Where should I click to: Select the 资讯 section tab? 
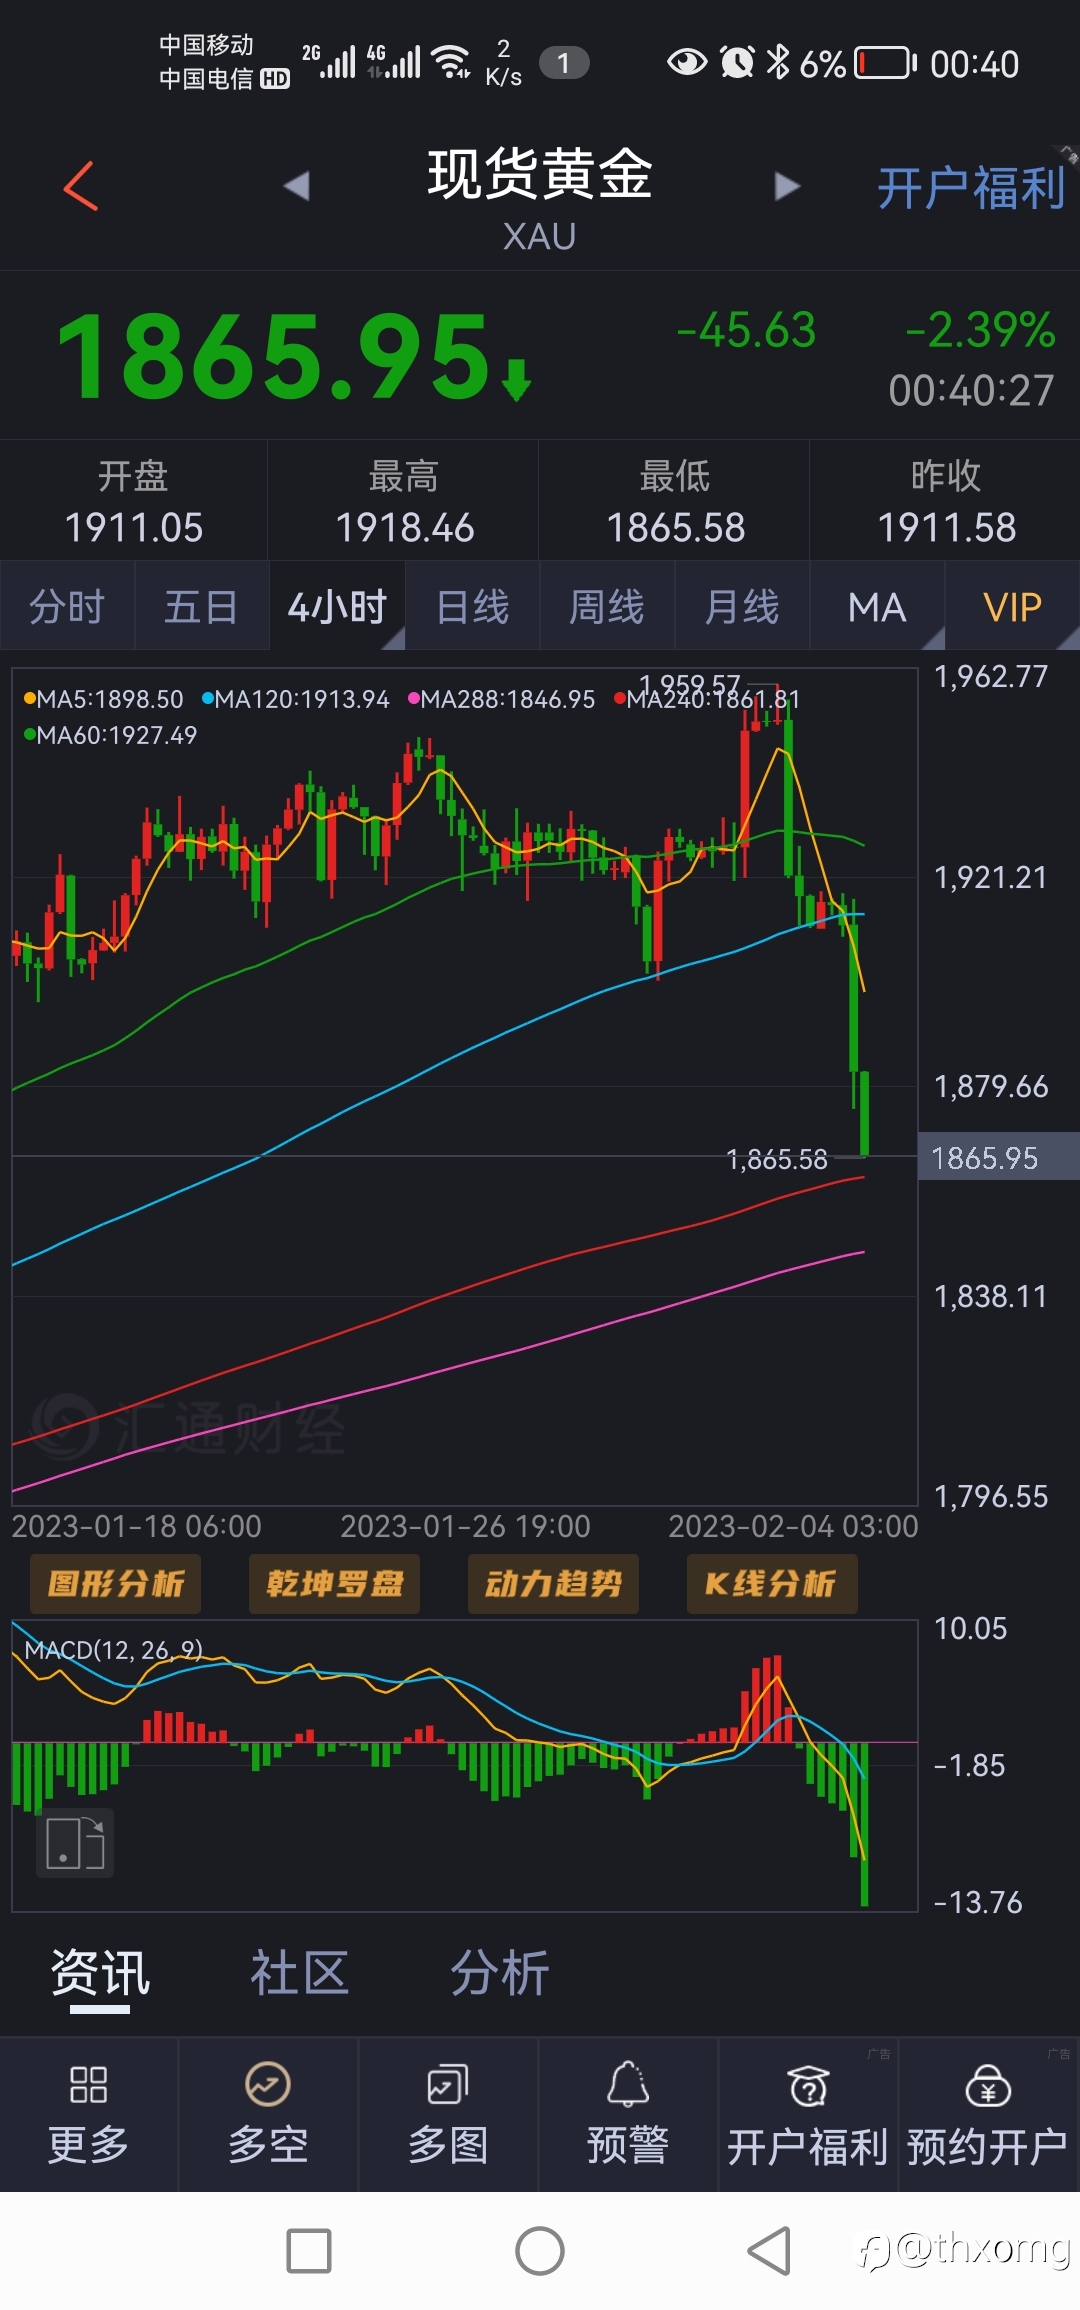tap(100, 1973)
